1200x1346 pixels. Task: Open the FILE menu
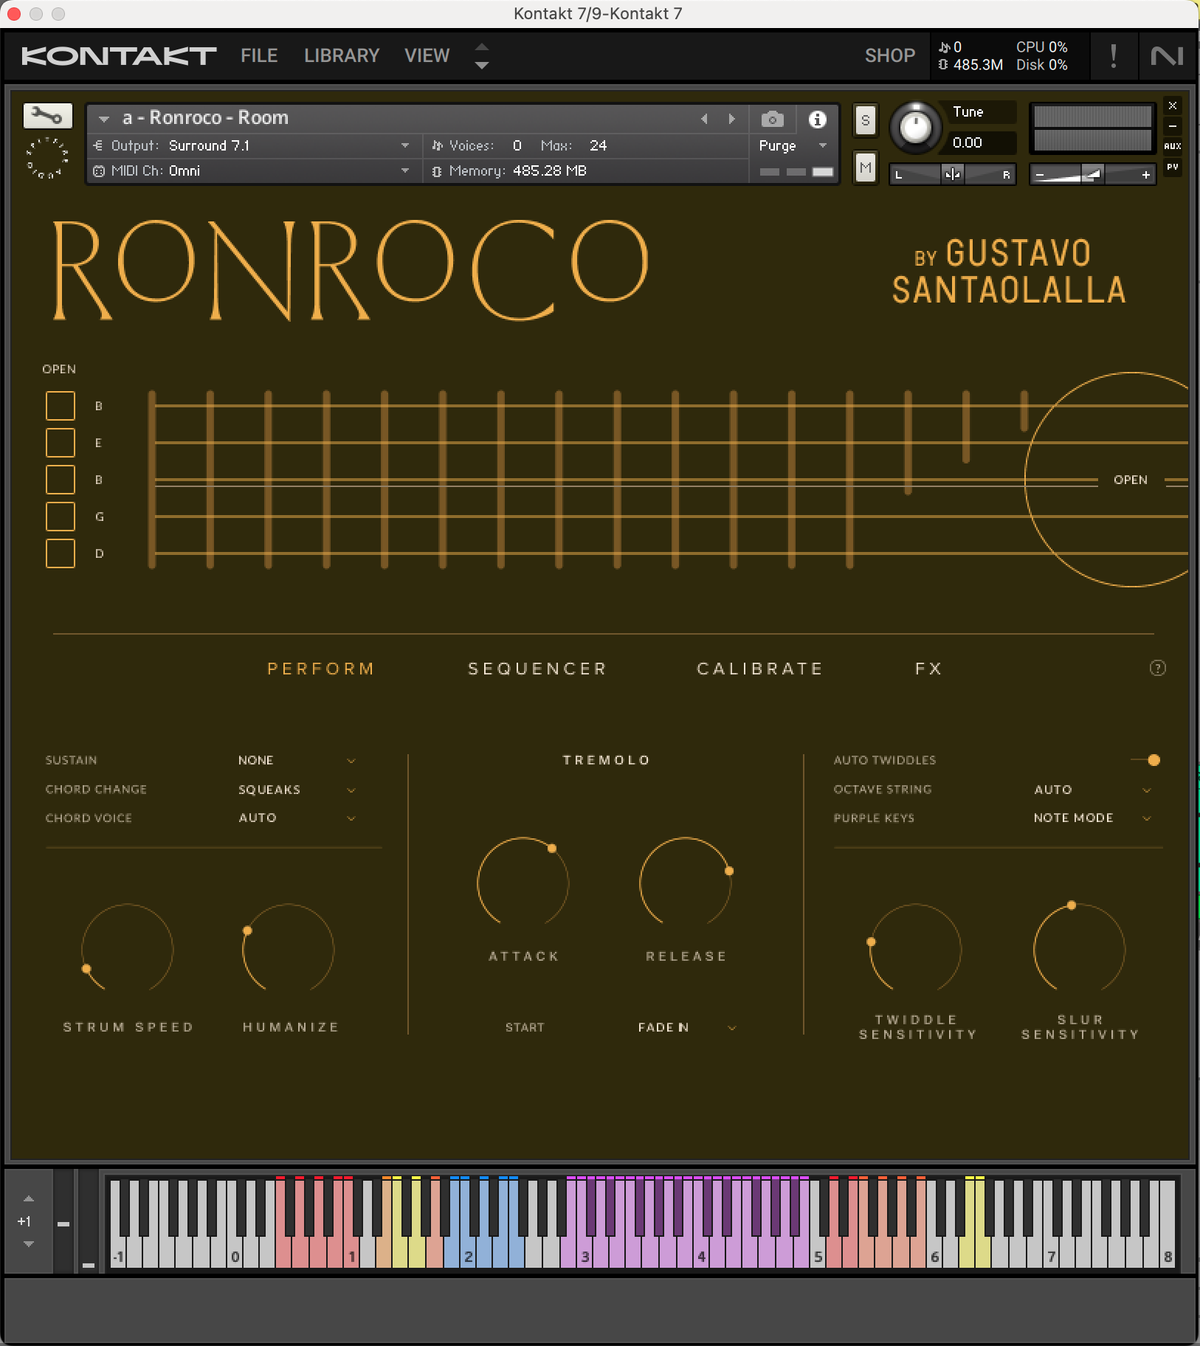tap(259, 56)
